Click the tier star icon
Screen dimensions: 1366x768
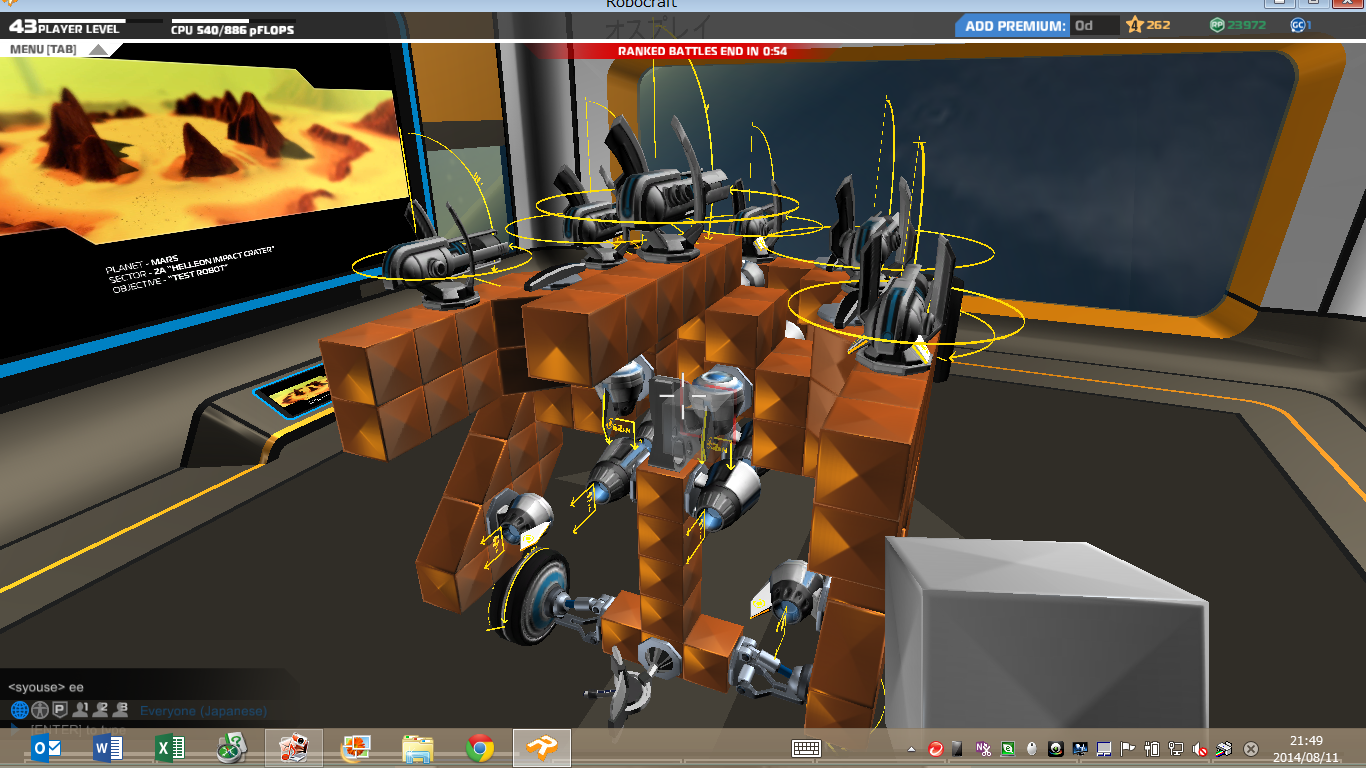[1134, 25]
